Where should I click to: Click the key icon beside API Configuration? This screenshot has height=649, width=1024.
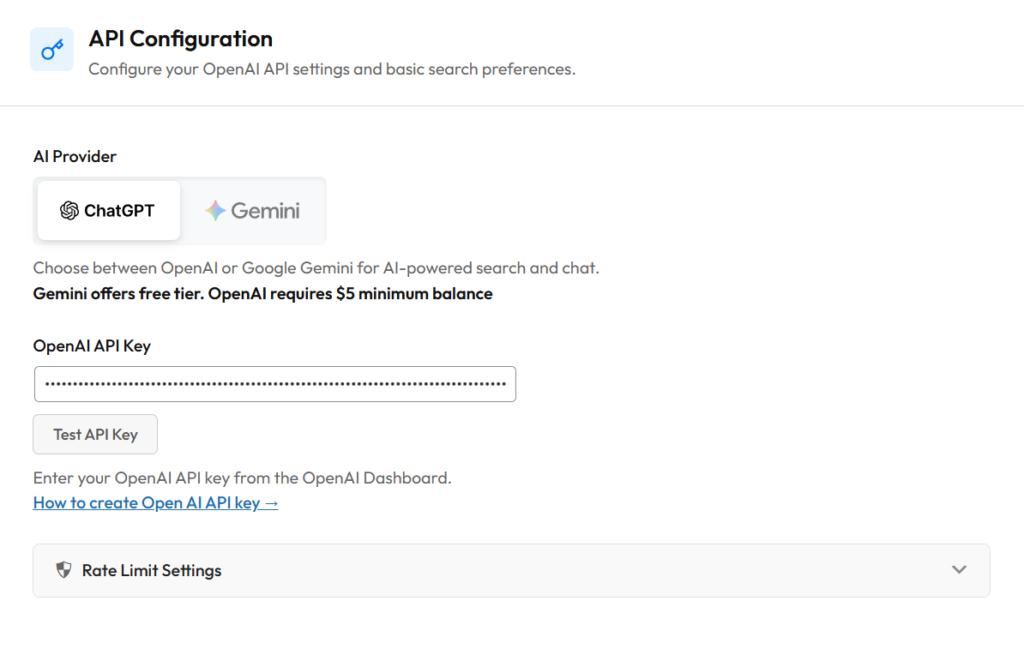point(51,50)
